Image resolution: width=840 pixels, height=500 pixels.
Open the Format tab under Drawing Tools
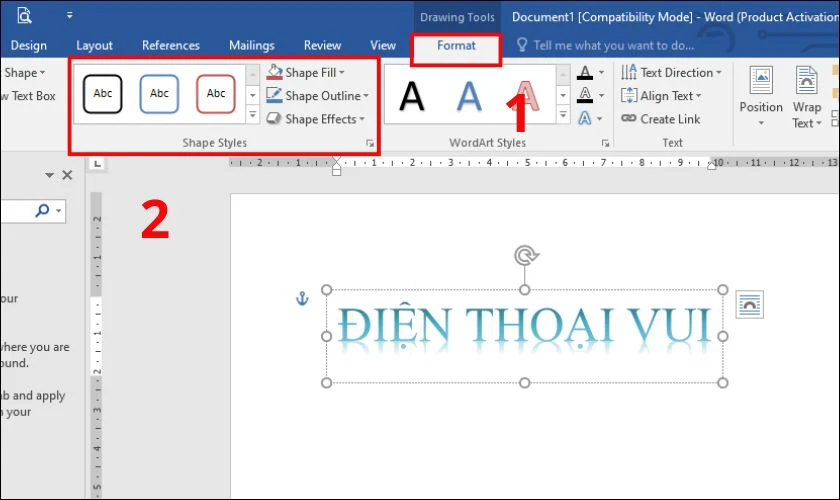coord(456,46)
